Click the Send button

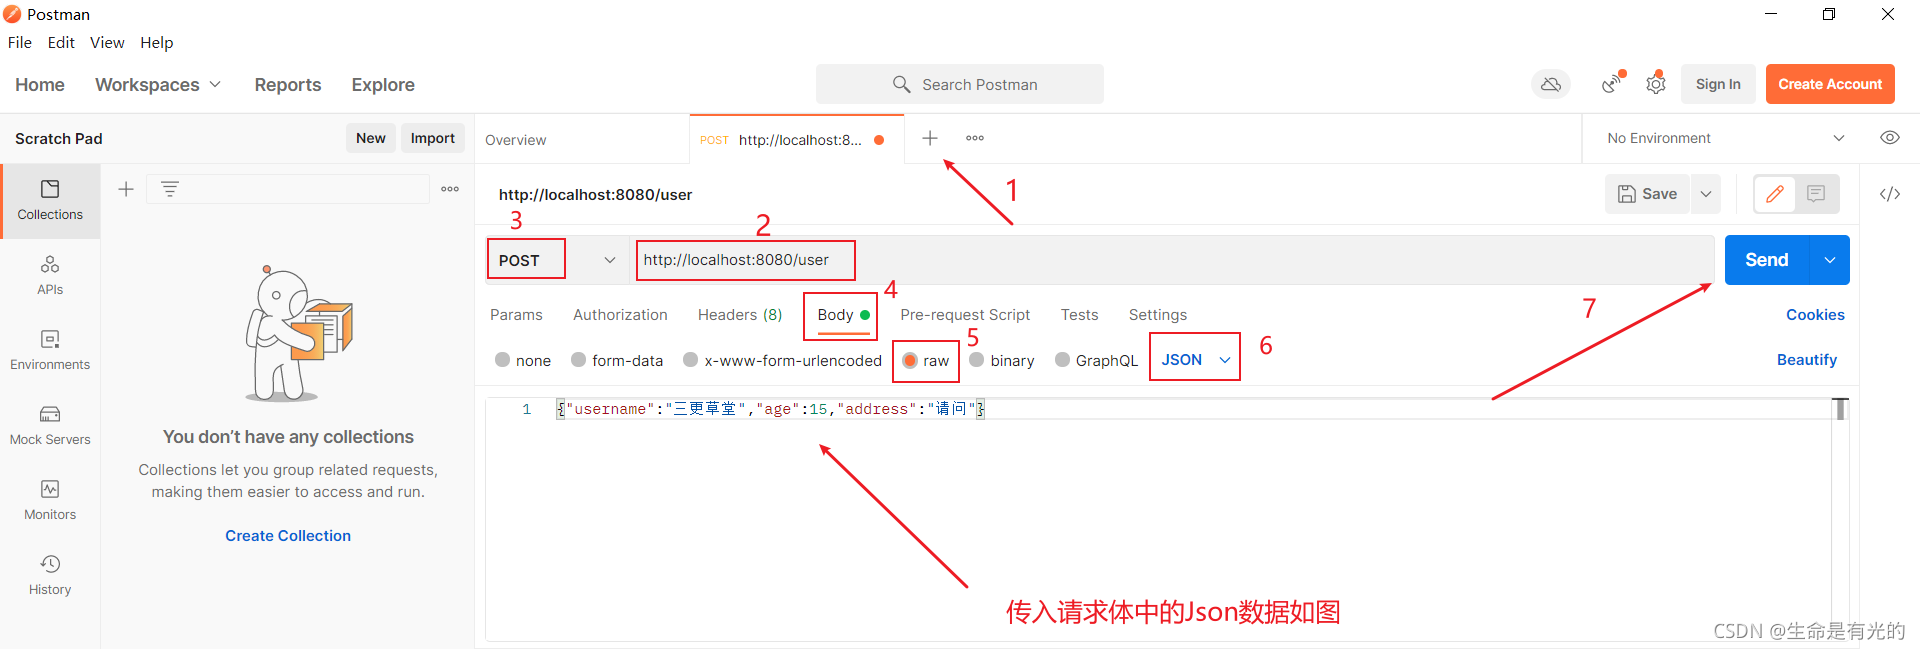1767,260
